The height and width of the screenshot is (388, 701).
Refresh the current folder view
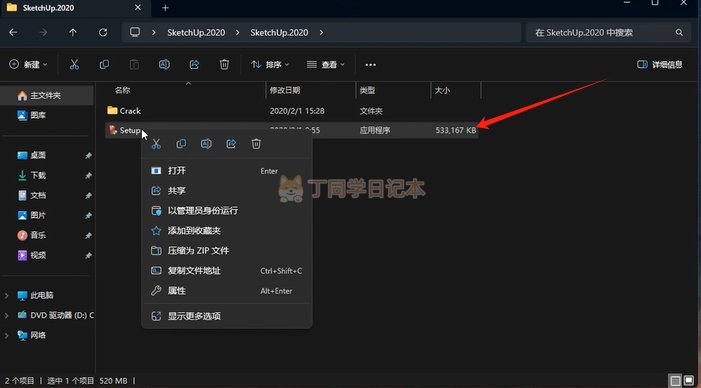pyautogui.click(x=103, y=33)
